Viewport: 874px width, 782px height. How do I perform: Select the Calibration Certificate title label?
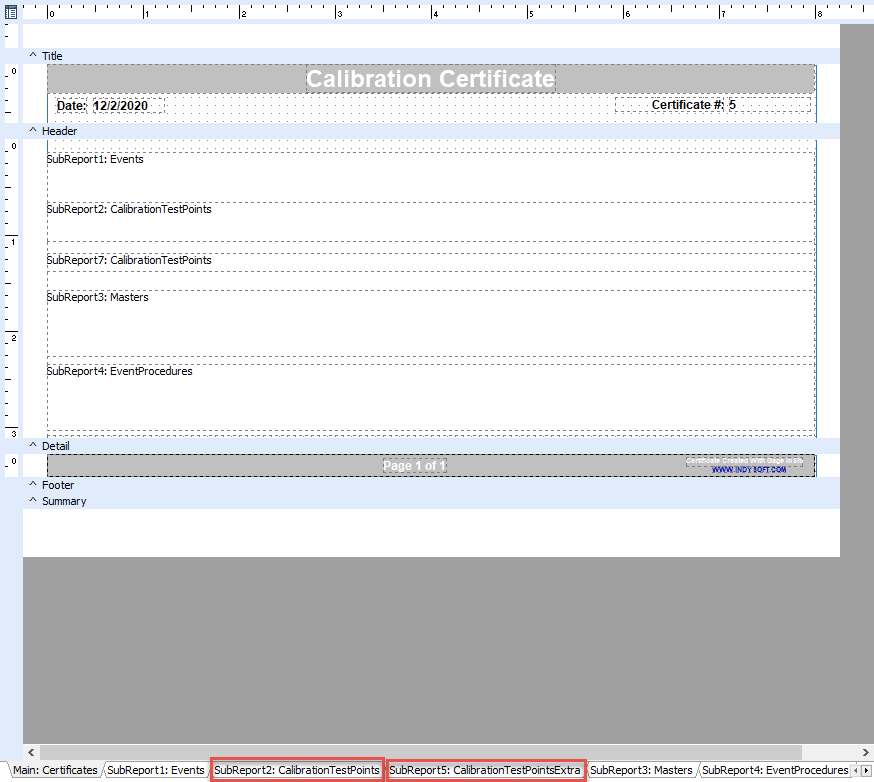430,79
